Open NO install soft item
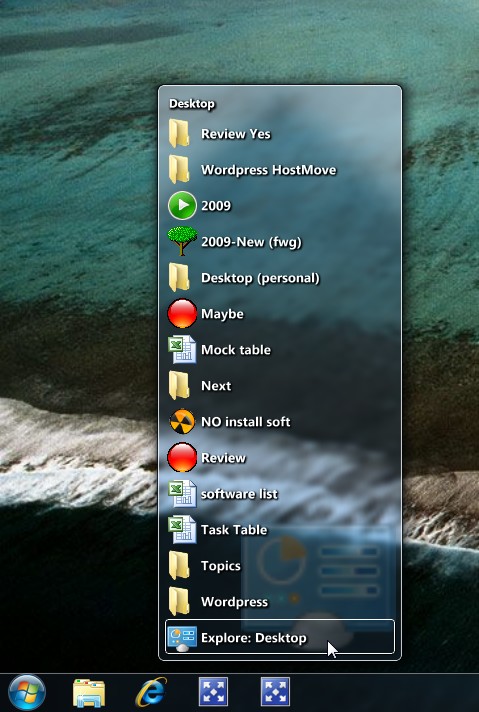This screenshot has height=712, width=479. click(280, 422)
